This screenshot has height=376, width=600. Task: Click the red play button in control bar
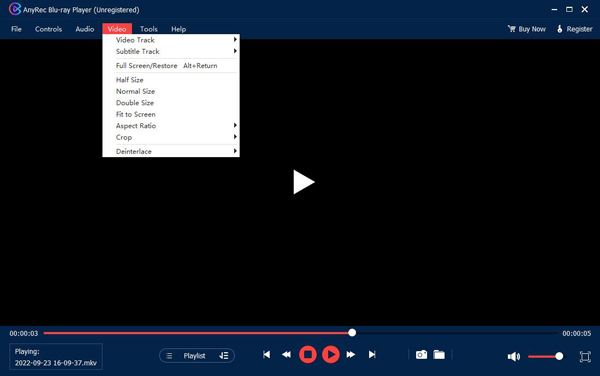click(331, 355)
